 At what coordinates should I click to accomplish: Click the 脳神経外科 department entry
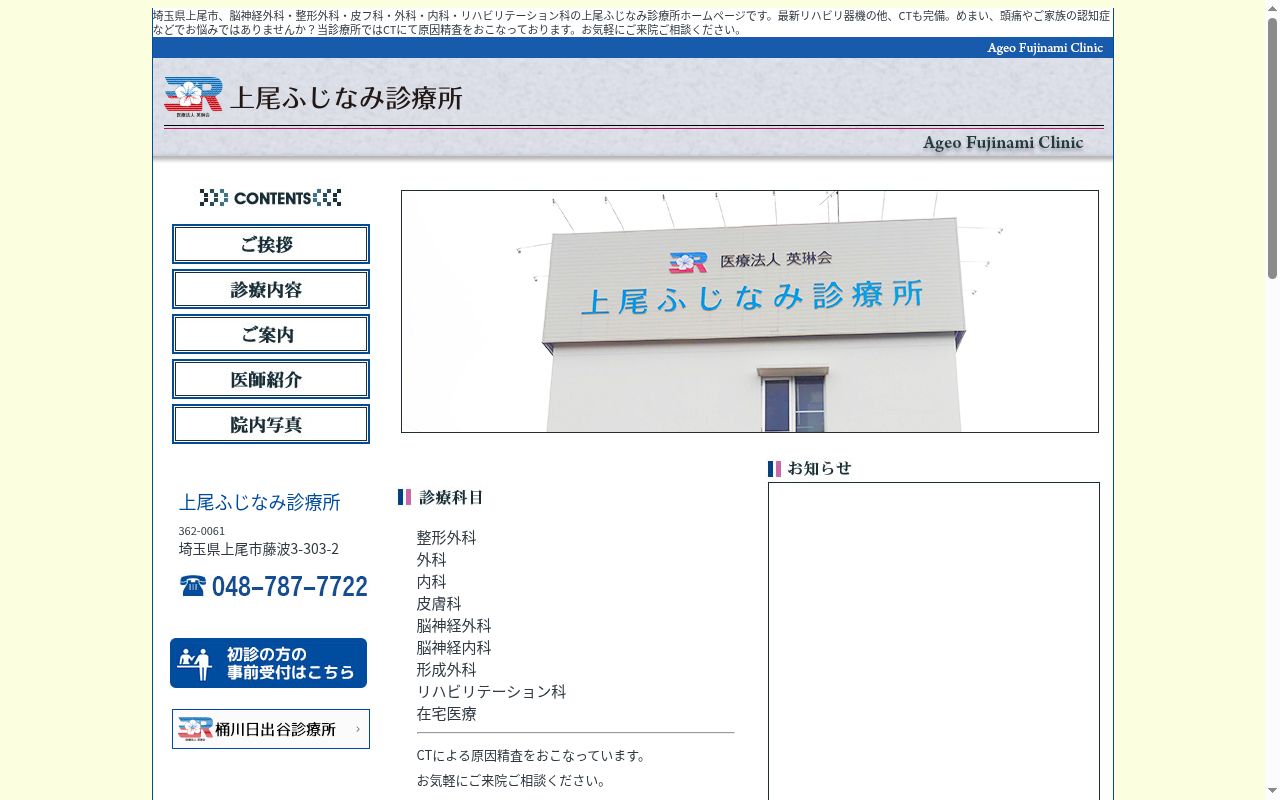[x=454, y=626]
